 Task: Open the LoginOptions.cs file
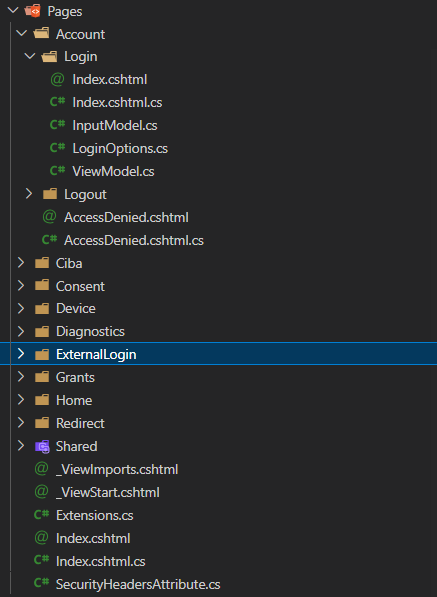pos(120,148)
